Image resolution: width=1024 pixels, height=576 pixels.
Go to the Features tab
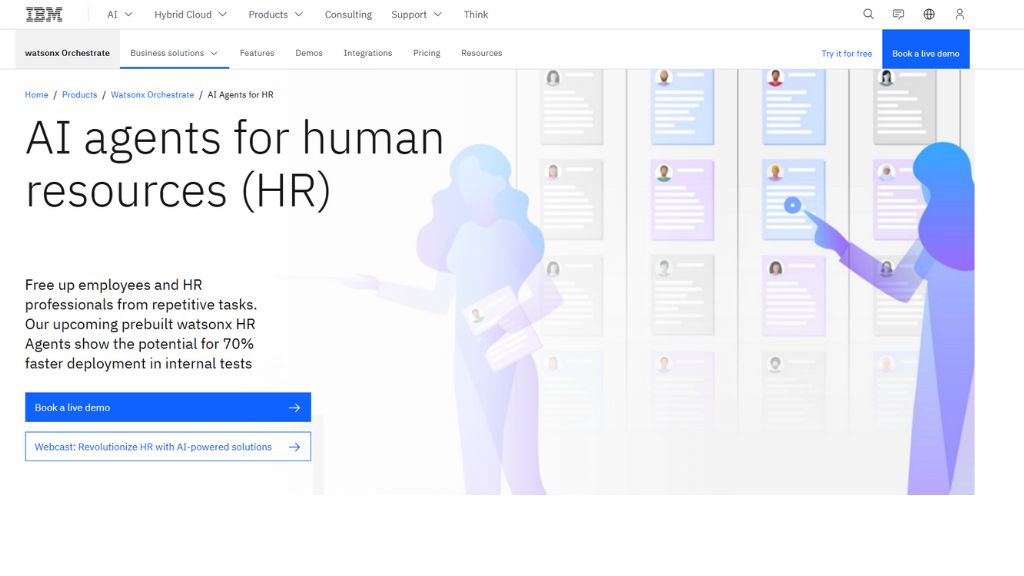point(257,53)
